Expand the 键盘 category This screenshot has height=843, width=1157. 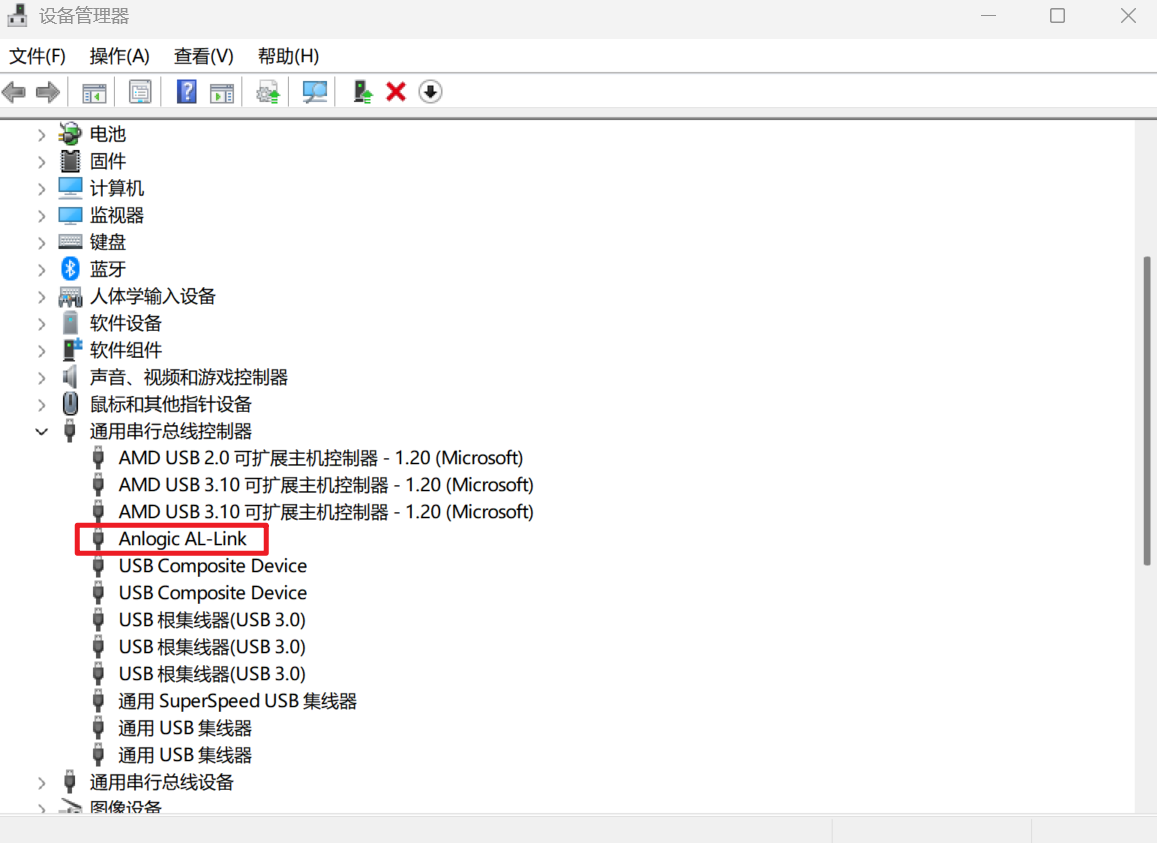(x=41, y=243)
